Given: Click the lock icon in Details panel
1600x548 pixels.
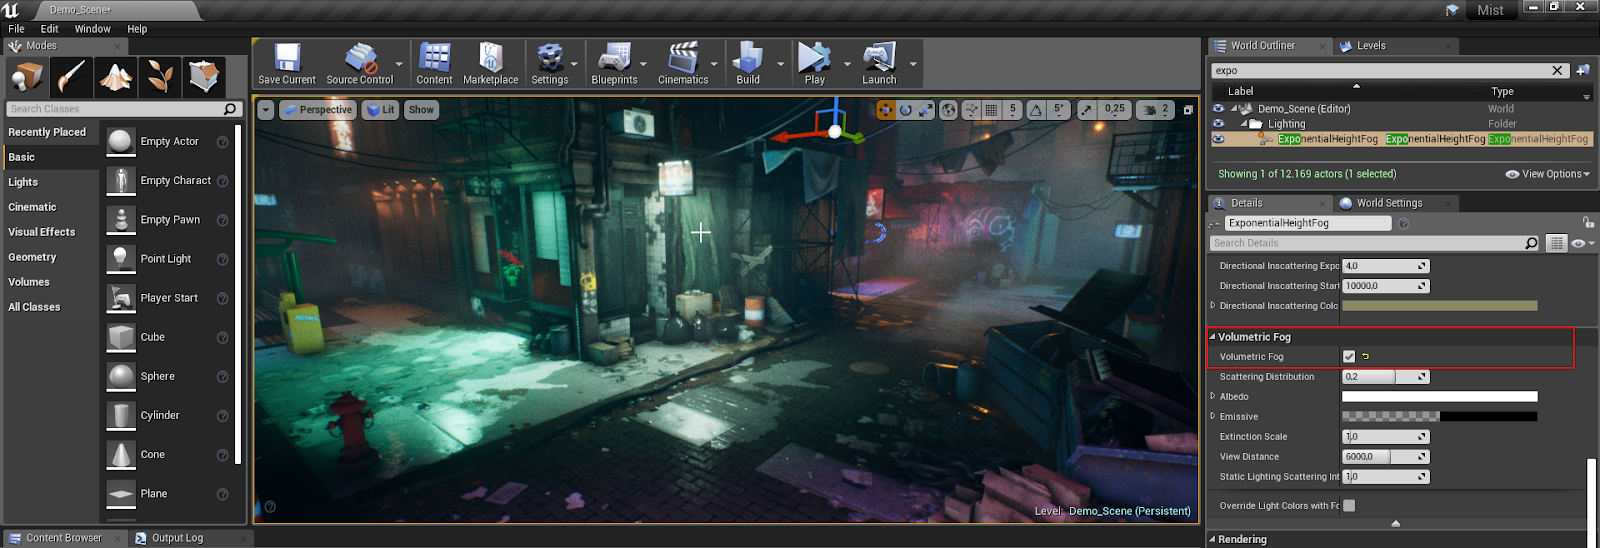Looking at the screenshot, I should [1588, 222].
